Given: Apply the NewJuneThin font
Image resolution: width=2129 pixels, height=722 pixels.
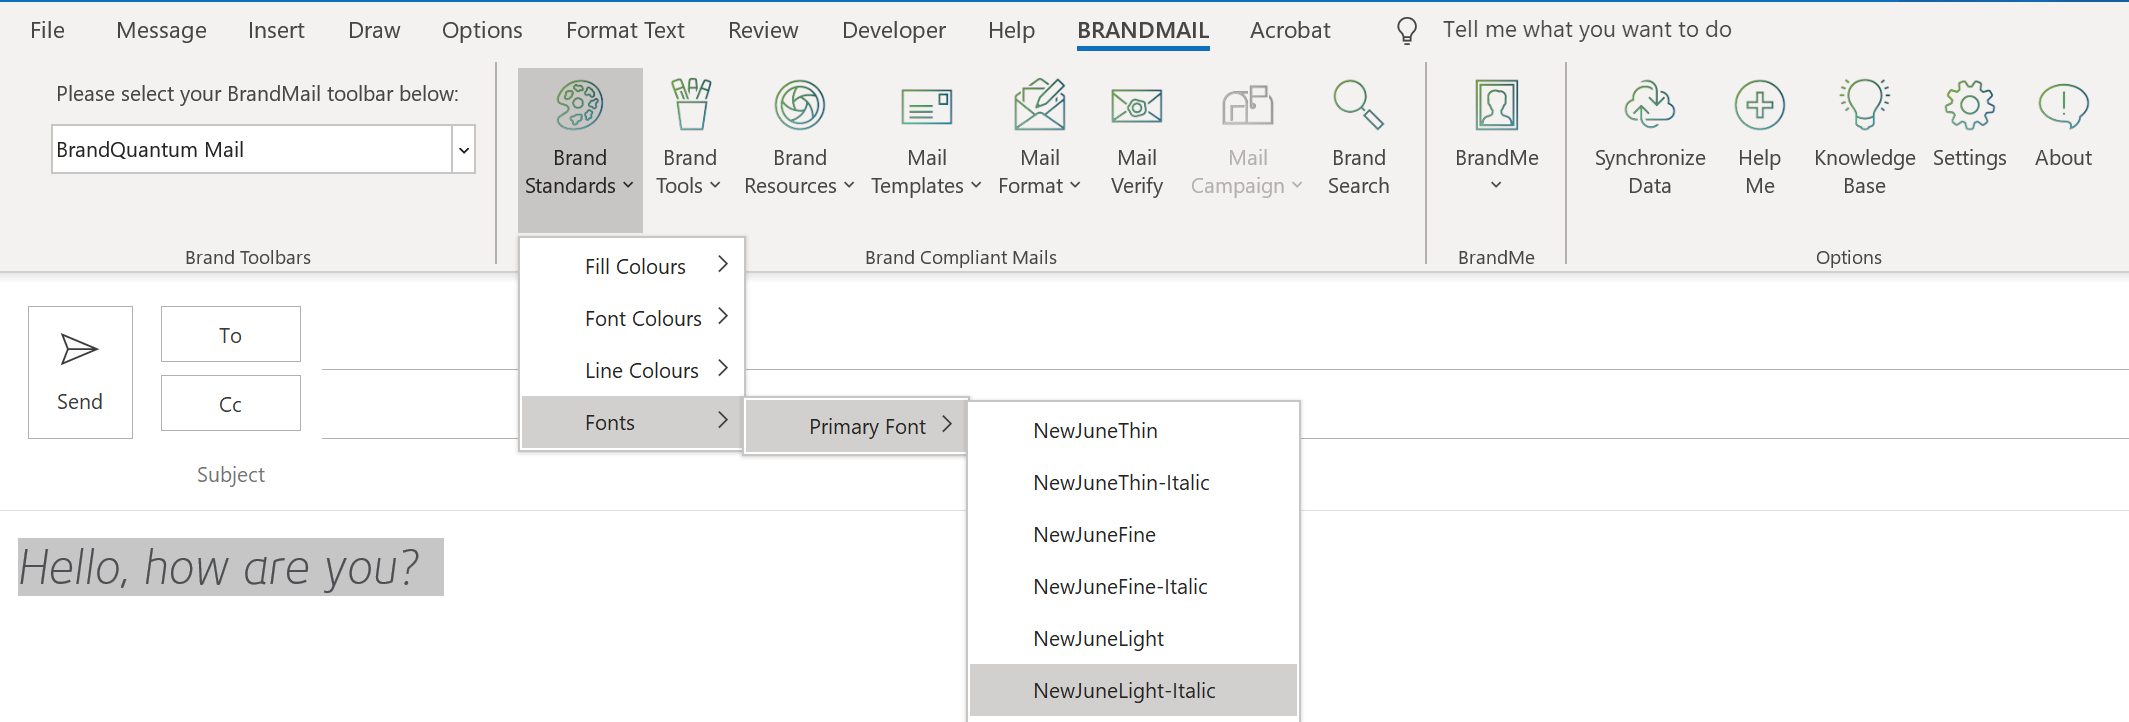Looking at the screenshot, I should point(1134,431).
